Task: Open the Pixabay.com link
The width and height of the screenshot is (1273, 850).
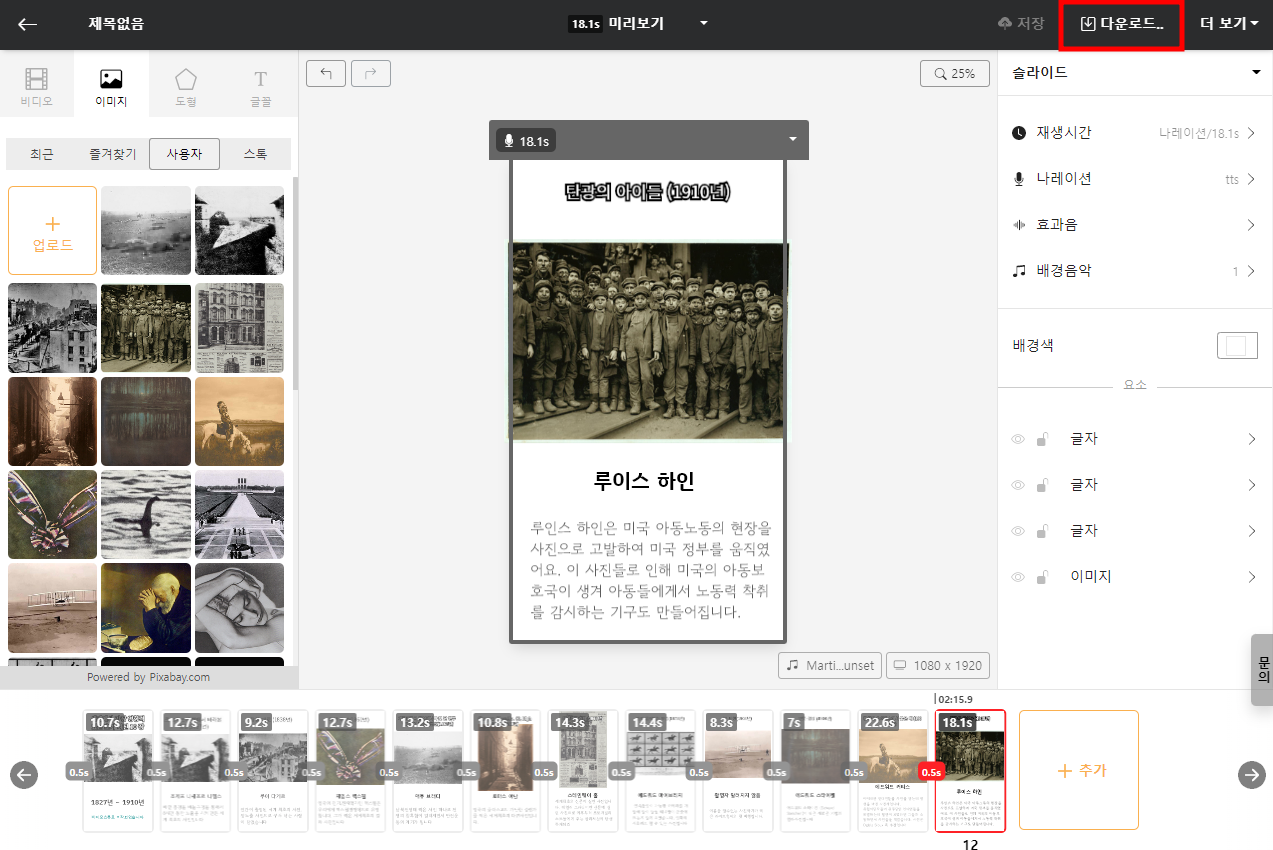Action: pos(180,677)
